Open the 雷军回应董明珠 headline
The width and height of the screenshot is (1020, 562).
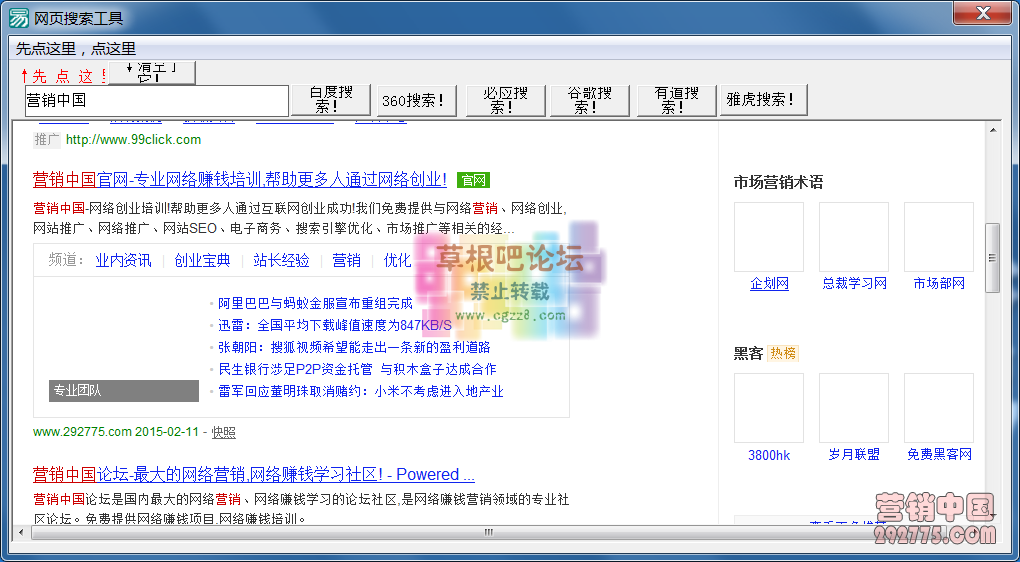coord(361,392)
